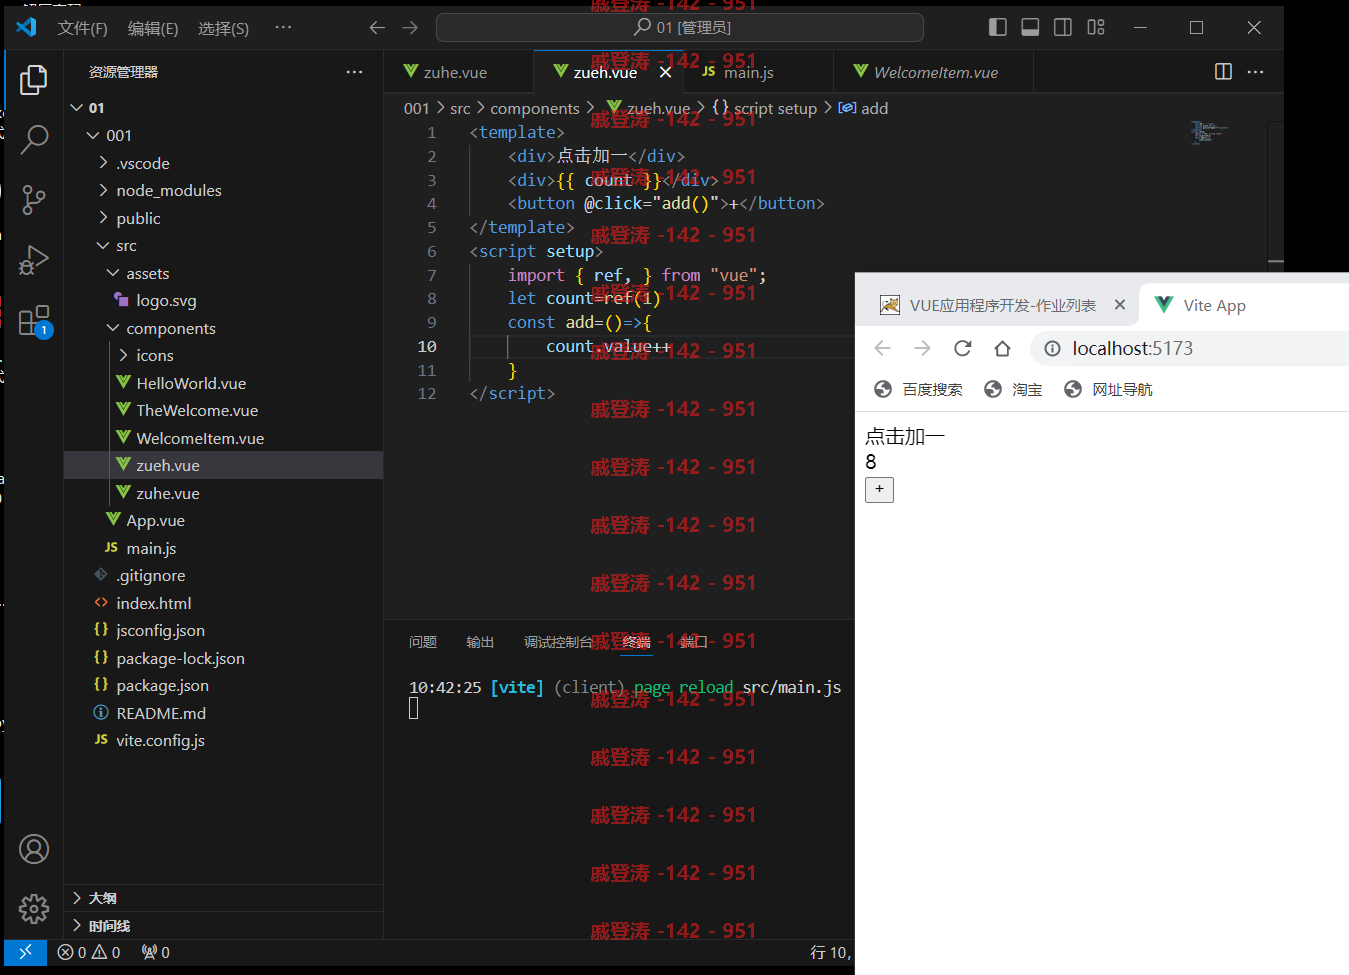Collapse the 001 folder
Image resolution: width=1349 pixels, height=975 pixels.
(93, 135)
